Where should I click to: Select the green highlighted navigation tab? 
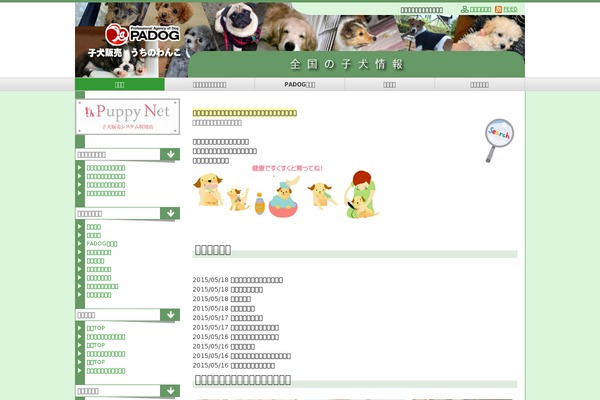click(120, 85)
